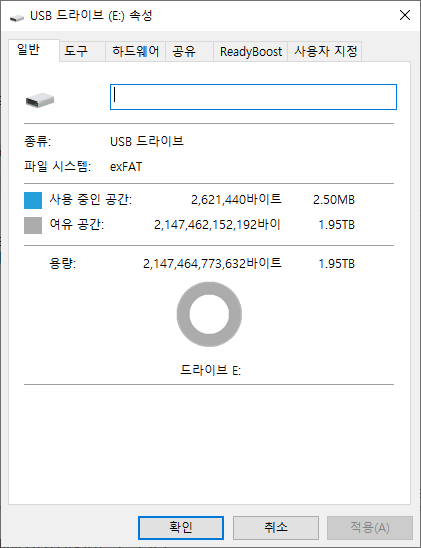
Task: Select the 일반 tab
Action: (34, 50)
